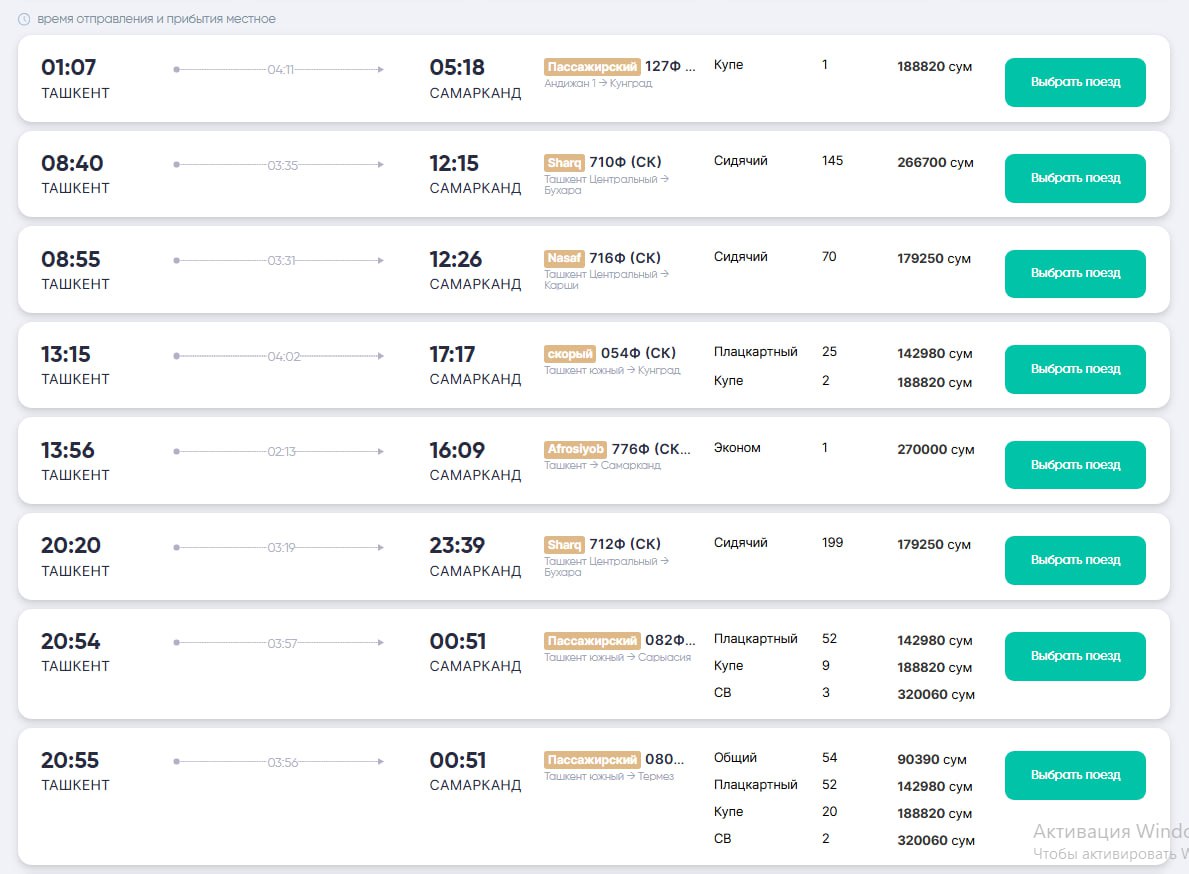The image size is (1189, 874).
Task: Click the Общий class option at 90390 сум
Action: pyautogui.click(x=735, y=758)
